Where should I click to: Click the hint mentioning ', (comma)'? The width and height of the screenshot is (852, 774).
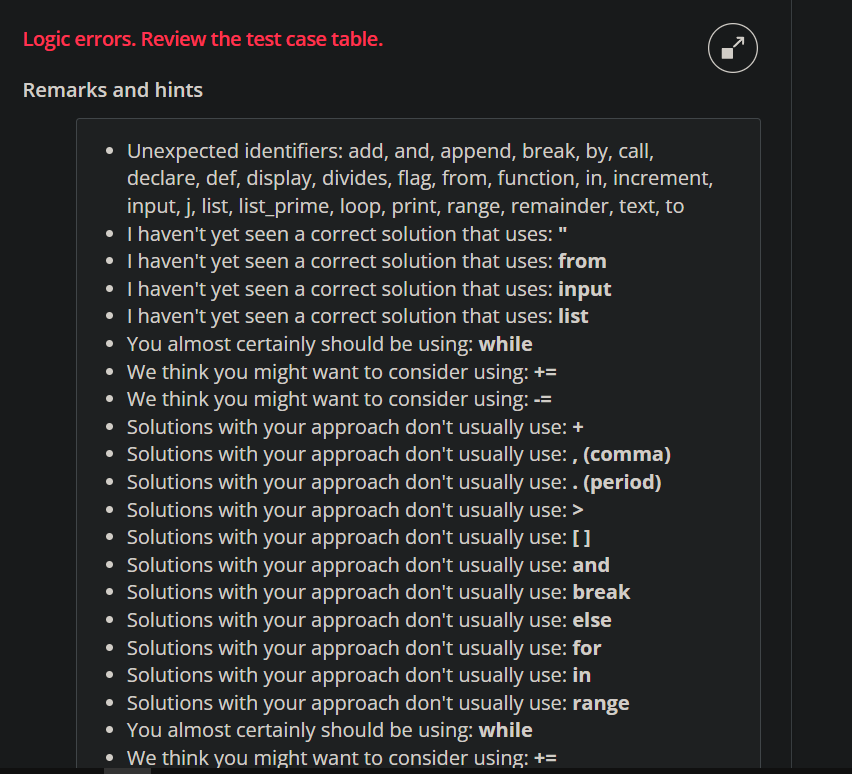click(398, 454)
